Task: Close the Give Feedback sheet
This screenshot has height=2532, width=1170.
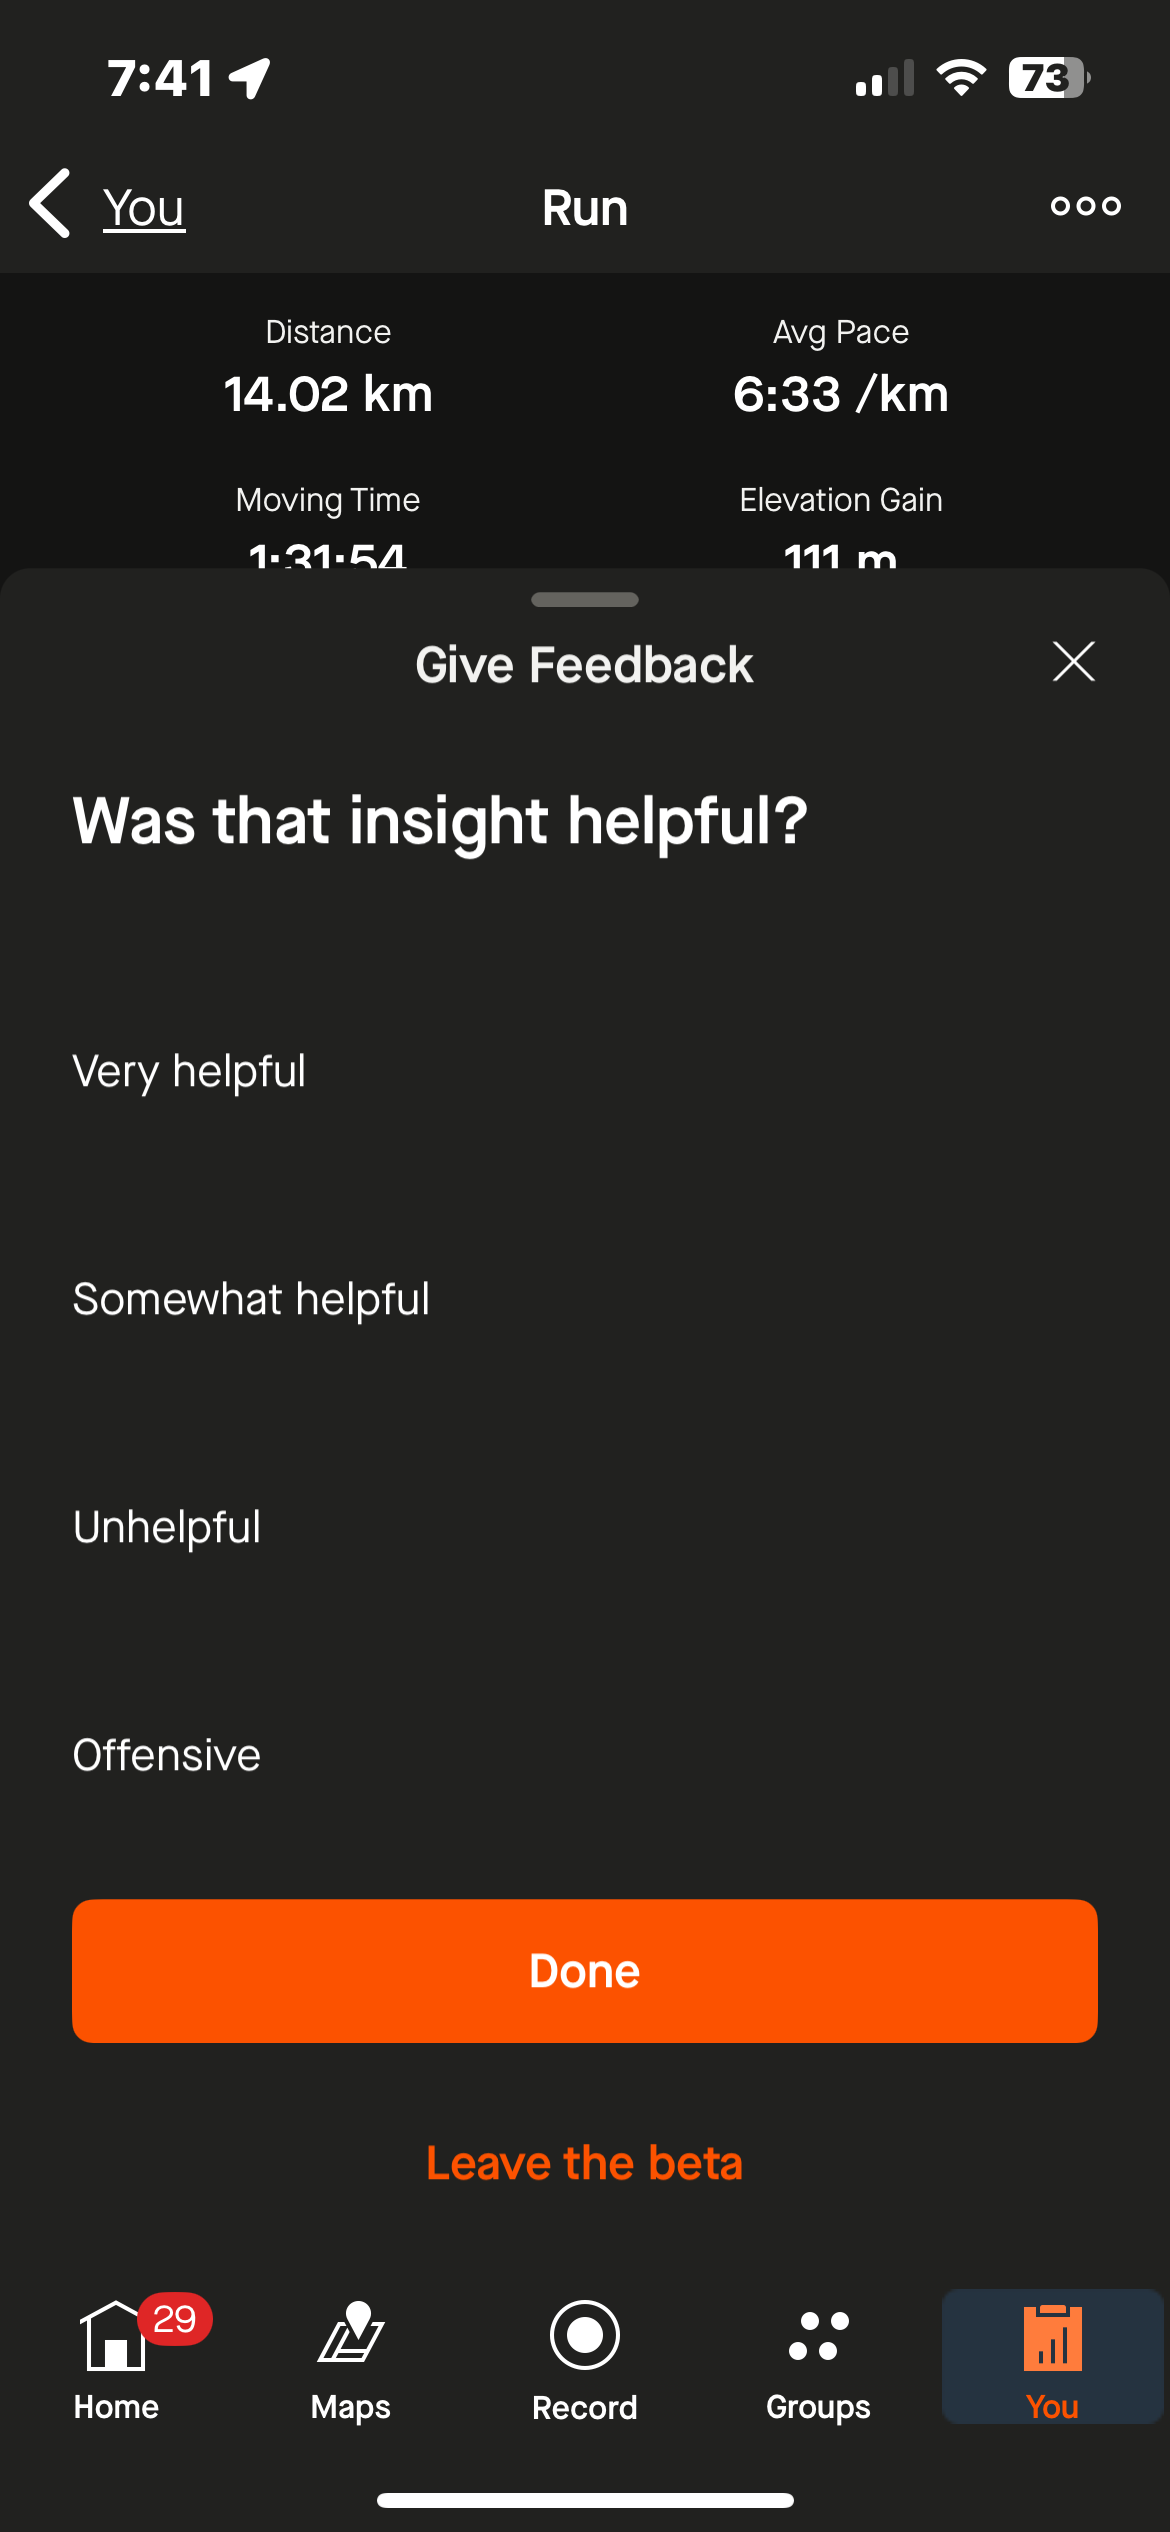Action: click(1073, 662)
